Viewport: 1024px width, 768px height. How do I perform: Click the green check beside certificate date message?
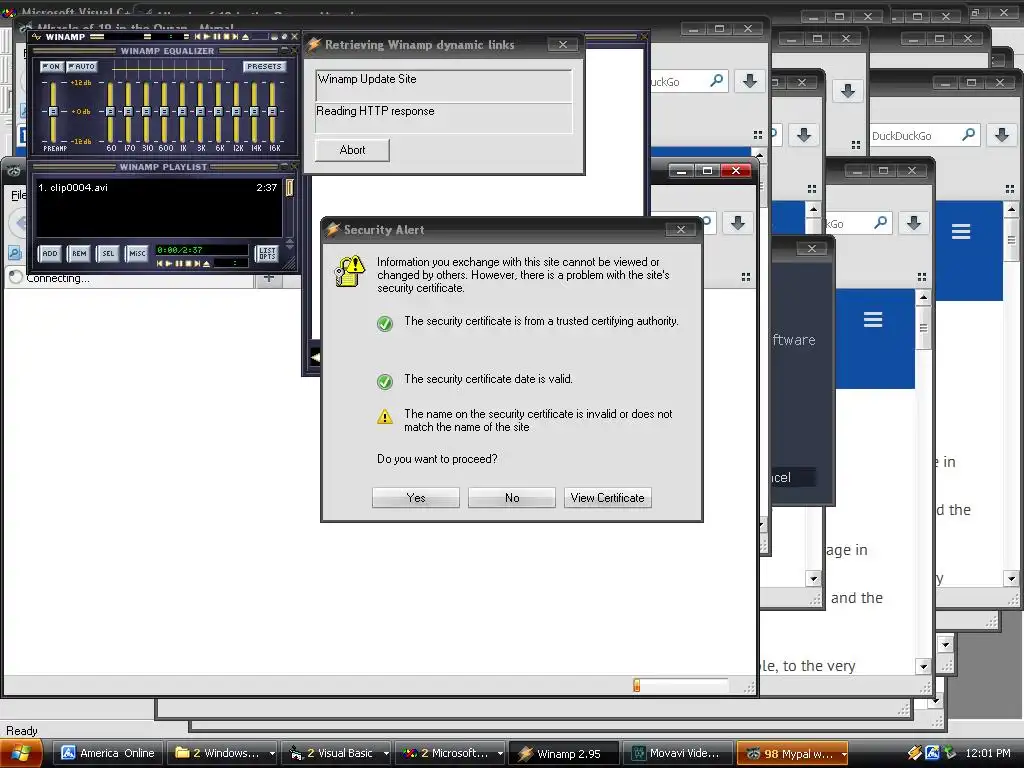(385, 381)
